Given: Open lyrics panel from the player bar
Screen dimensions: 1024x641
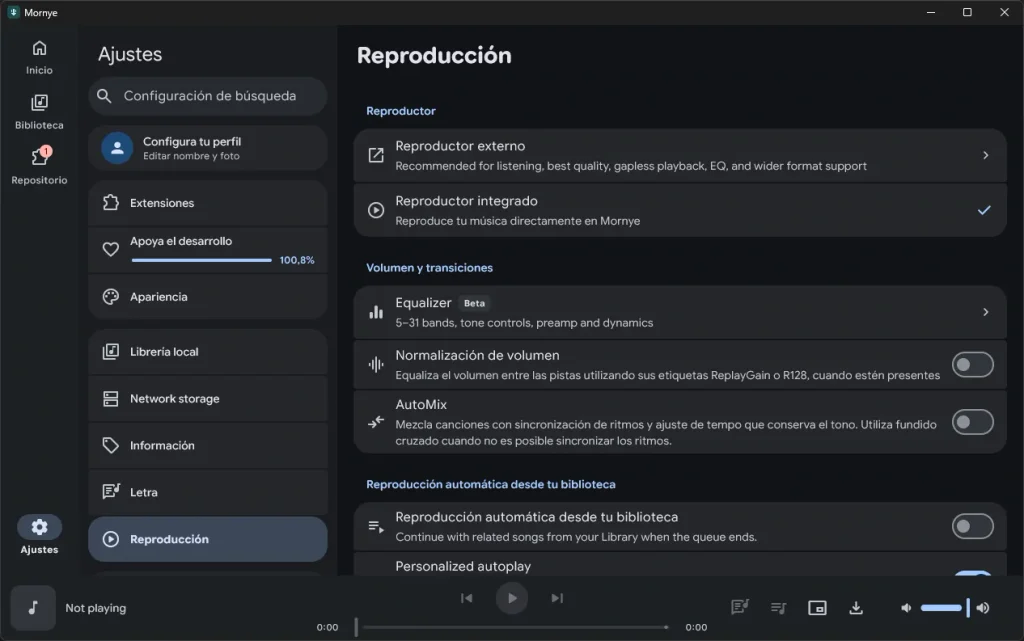Looking at the screenshot, I should [739, 608].
